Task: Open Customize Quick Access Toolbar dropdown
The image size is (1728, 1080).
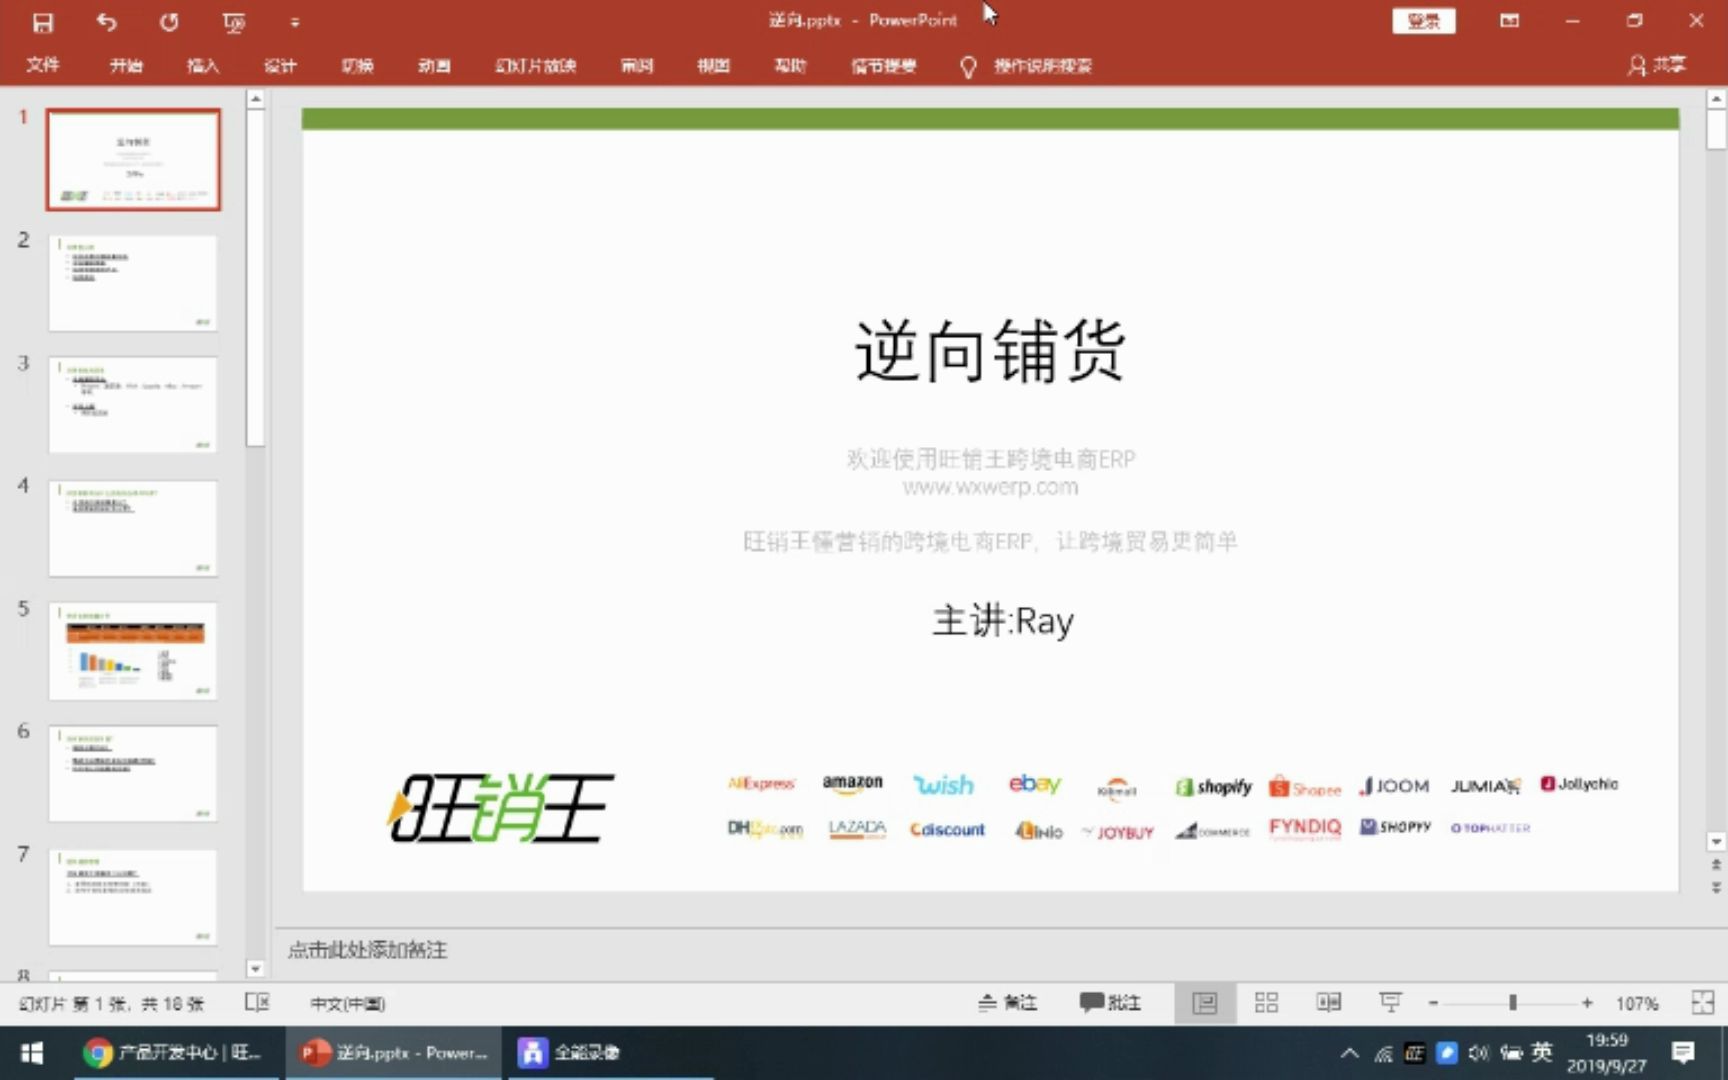Action: (x=294, y=21)
